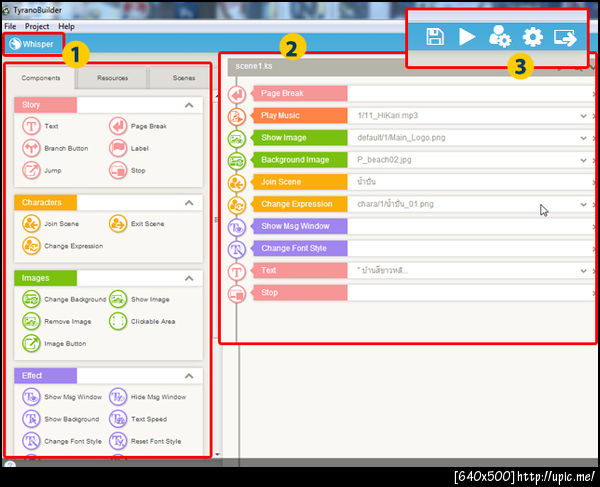Expand the P_beach02.jpg row chevron
The width and height of the screenshot is (600, 487).
tap(583, 160)
